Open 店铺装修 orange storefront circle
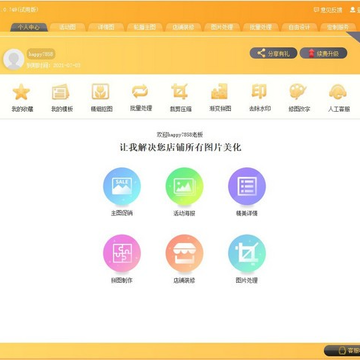Screen dimensions: 360x360 click(184, 253)
